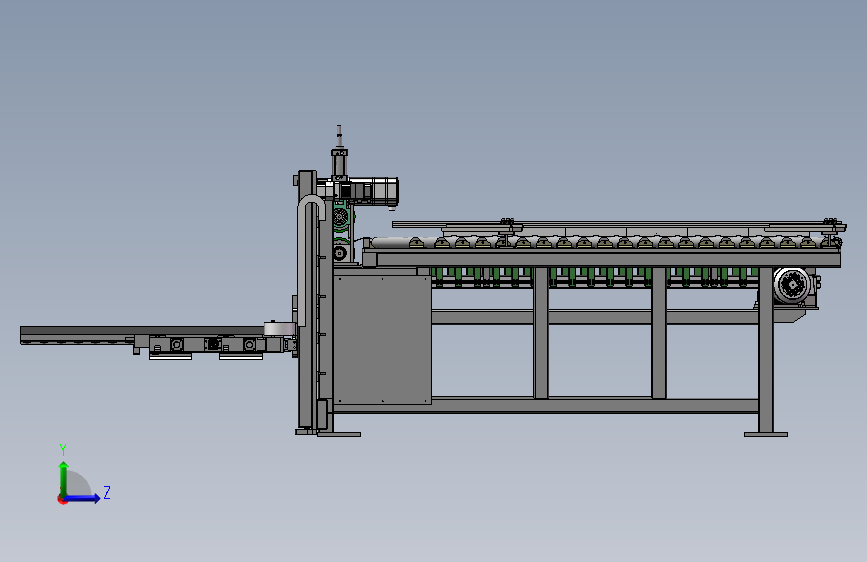Click the blue Z axis arrow of the triad
This screenshot has width=867, height=562.
[x=83, y=498]
